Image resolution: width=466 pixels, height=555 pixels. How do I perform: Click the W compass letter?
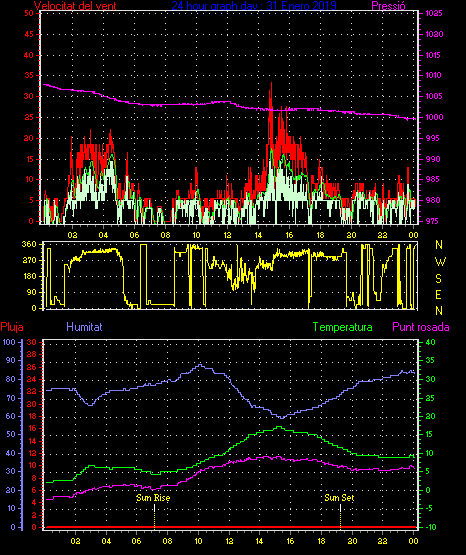pos(440,262)
